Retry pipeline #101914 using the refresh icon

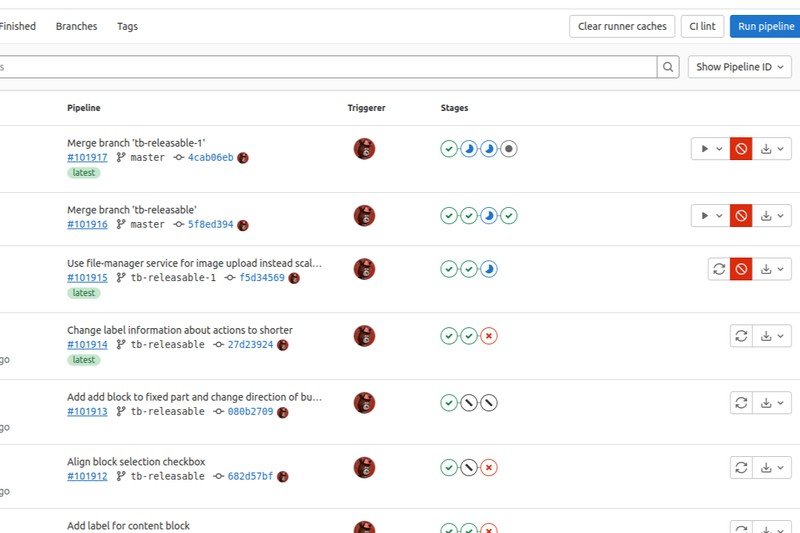(x=741, y=336)
